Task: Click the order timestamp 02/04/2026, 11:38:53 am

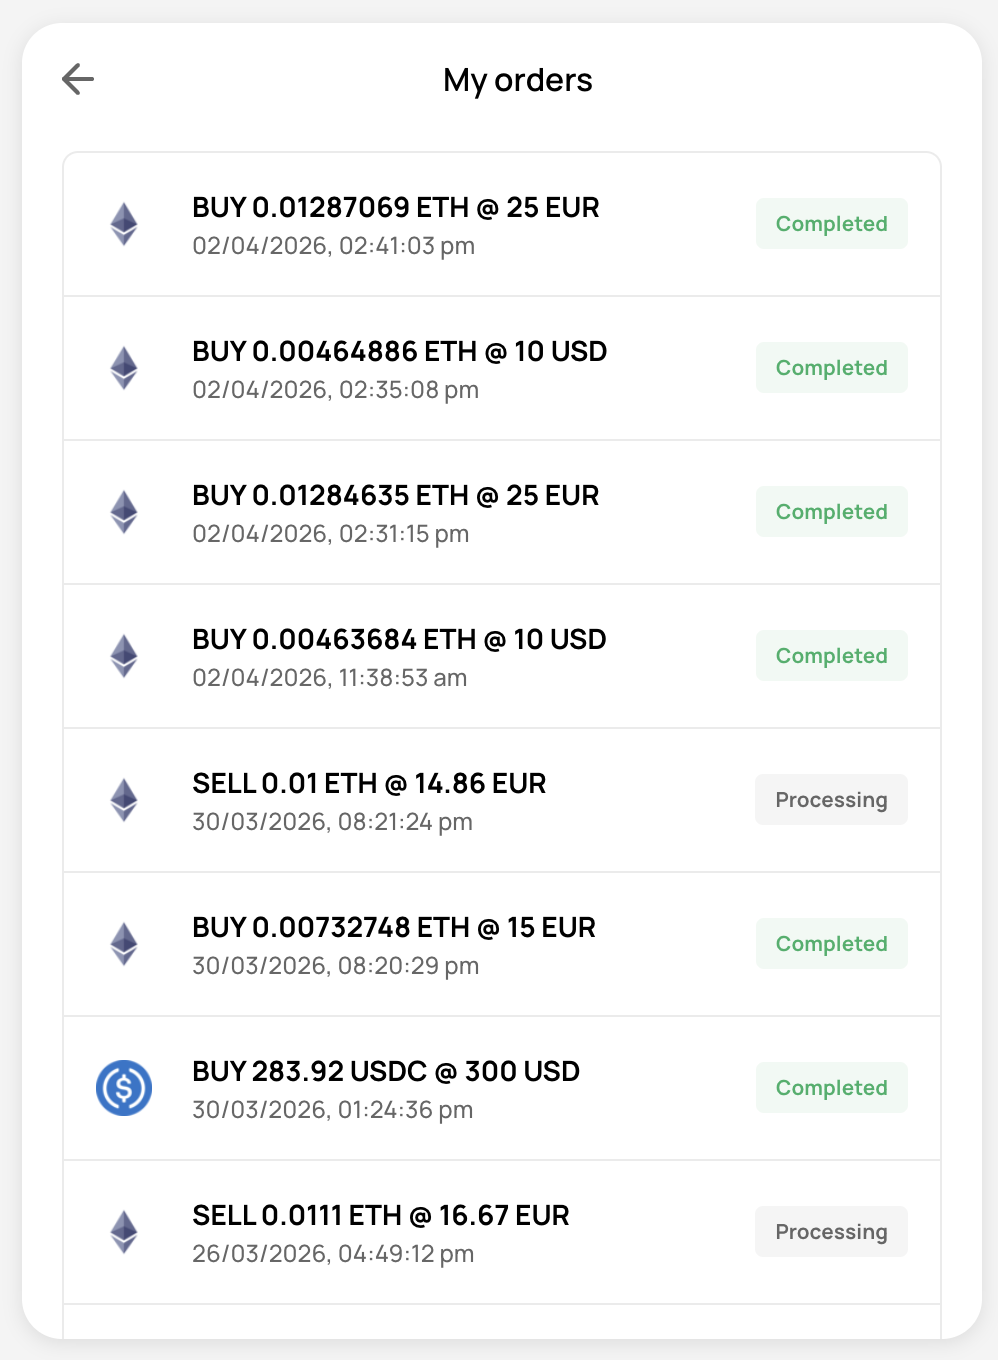Action: tap(330, 678)
